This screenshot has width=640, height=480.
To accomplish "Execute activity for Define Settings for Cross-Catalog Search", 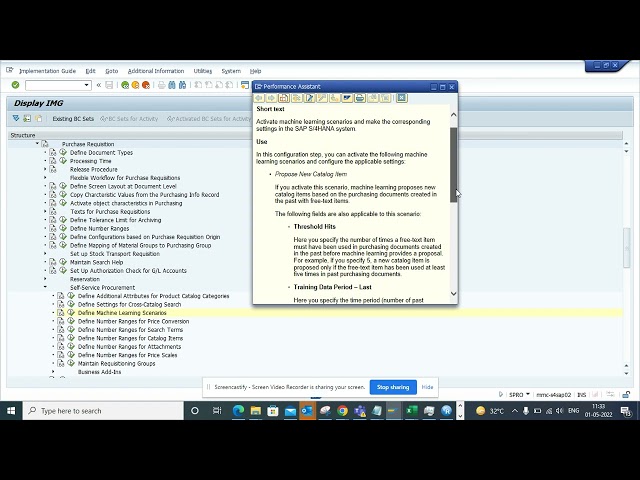I will point(71,304).
